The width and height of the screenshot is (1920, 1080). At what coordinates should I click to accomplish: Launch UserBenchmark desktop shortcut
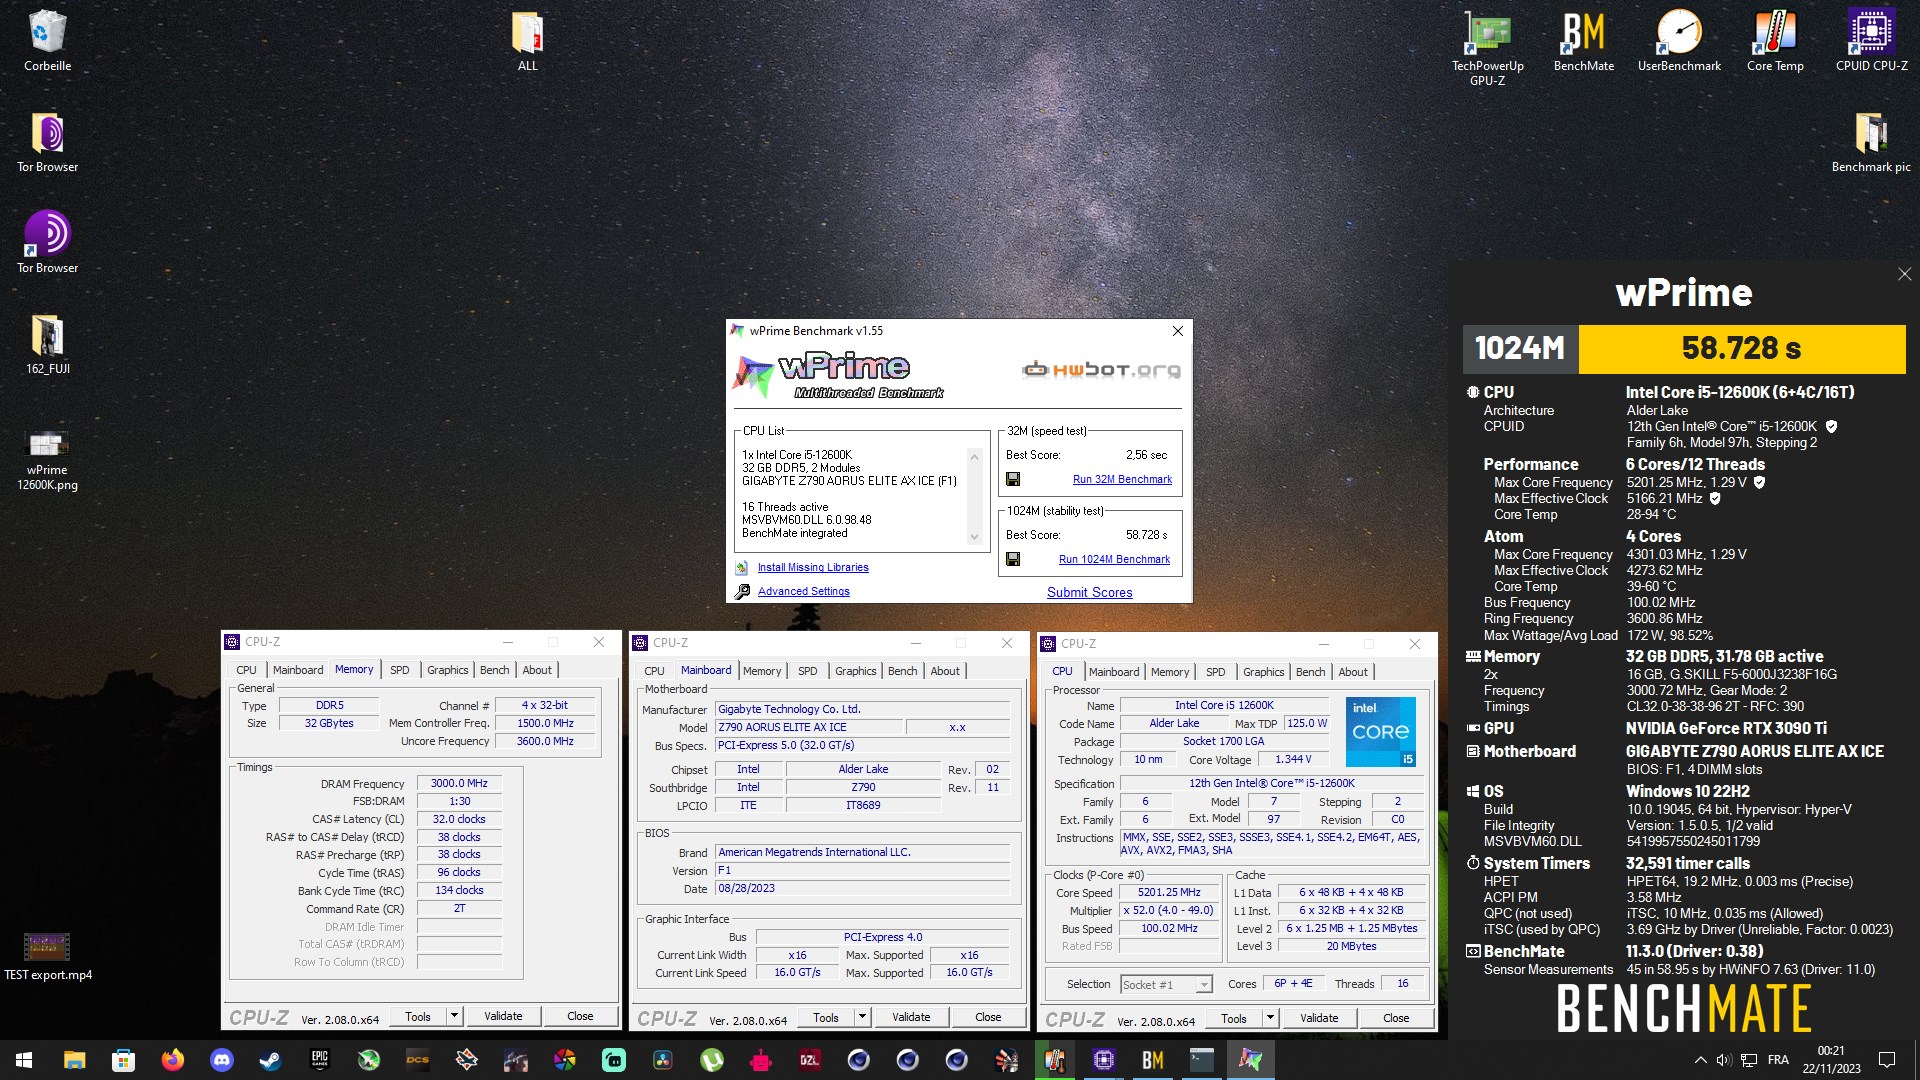(x=1679, y=41)
